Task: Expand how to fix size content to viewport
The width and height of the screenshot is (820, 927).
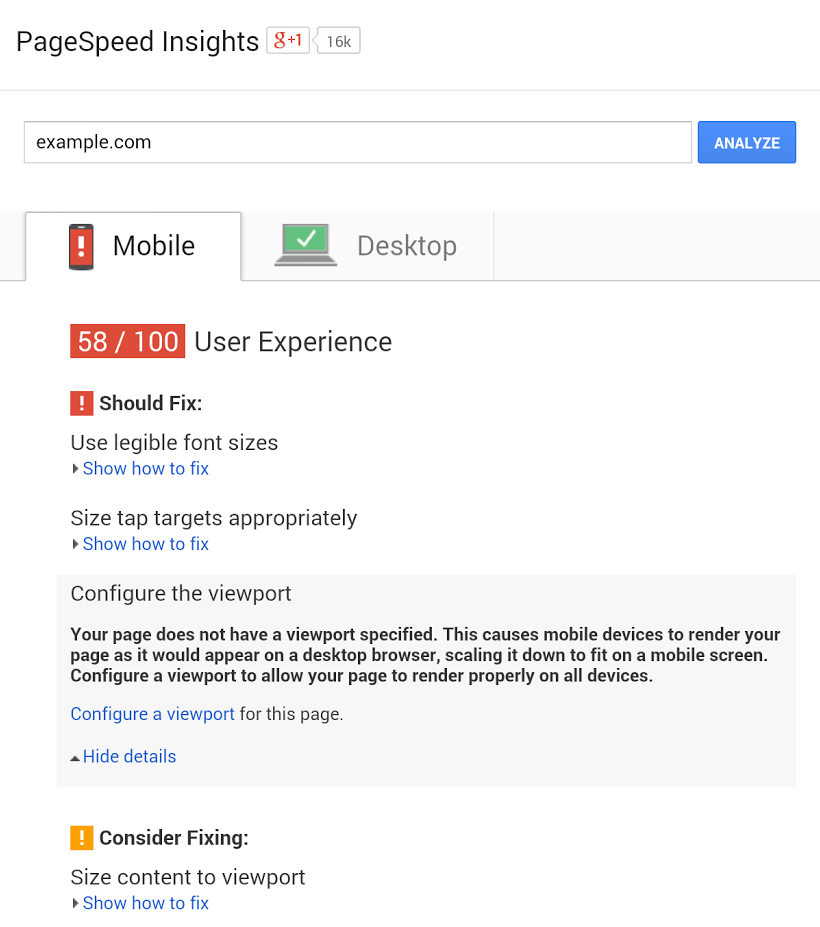Action: [x=145, y=903]
